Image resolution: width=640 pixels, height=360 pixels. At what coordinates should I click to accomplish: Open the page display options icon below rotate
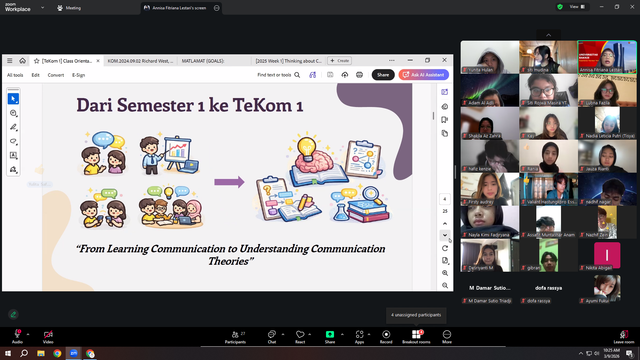coord(445,260)
